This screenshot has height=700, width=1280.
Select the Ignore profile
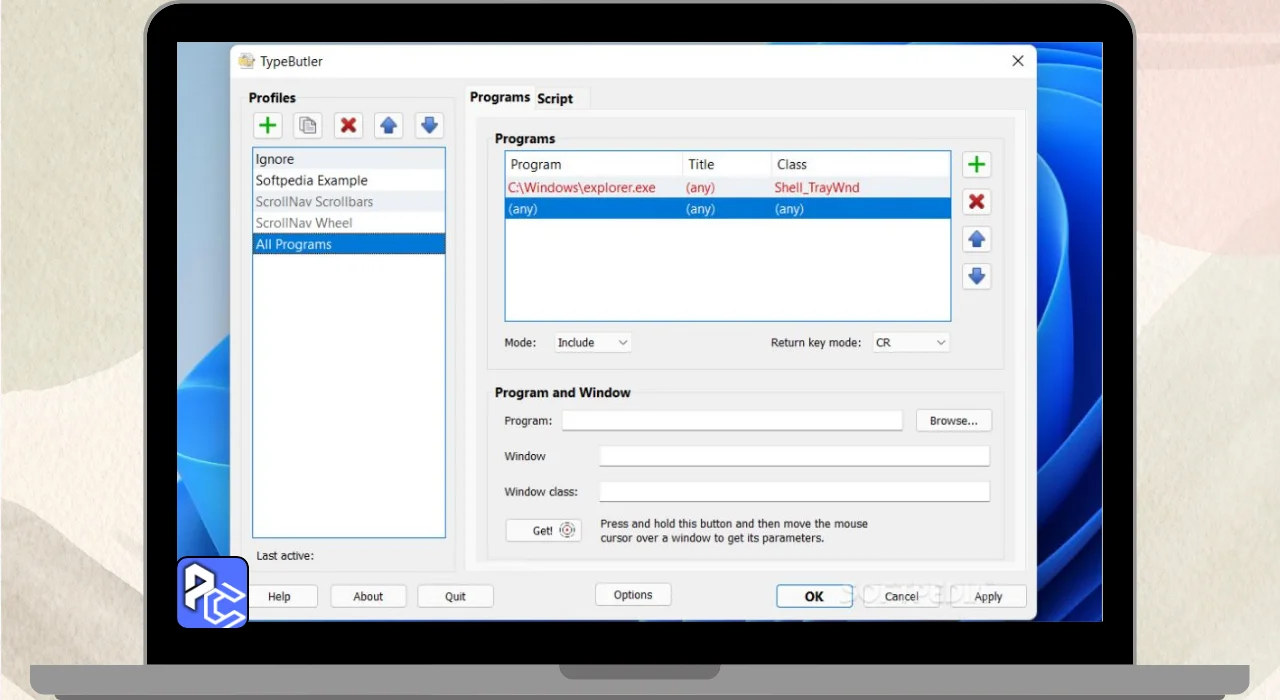[x=349, y=159]
